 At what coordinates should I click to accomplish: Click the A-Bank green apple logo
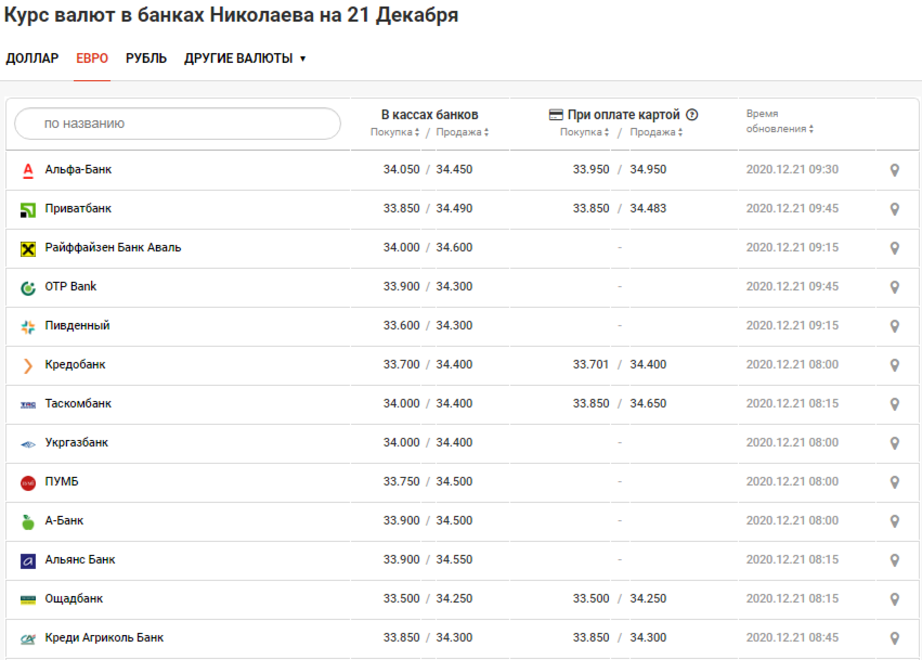point(28,521)
